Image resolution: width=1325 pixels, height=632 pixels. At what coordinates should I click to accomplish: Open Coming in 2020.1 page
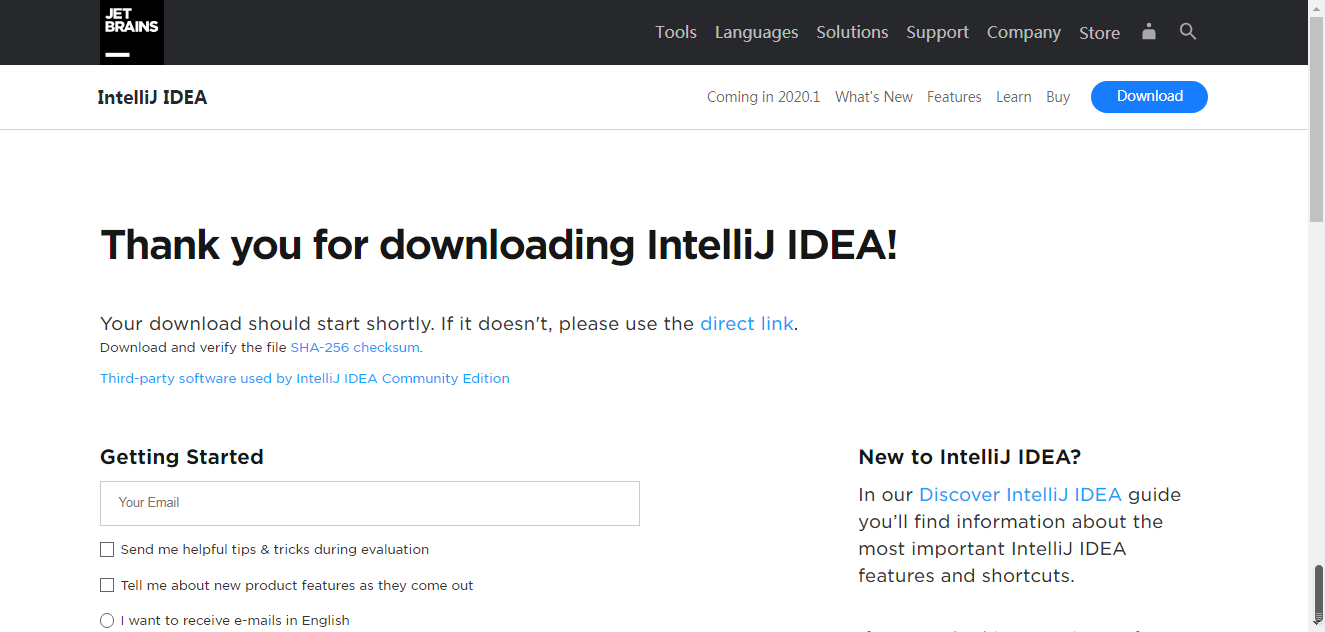[763, 97]
